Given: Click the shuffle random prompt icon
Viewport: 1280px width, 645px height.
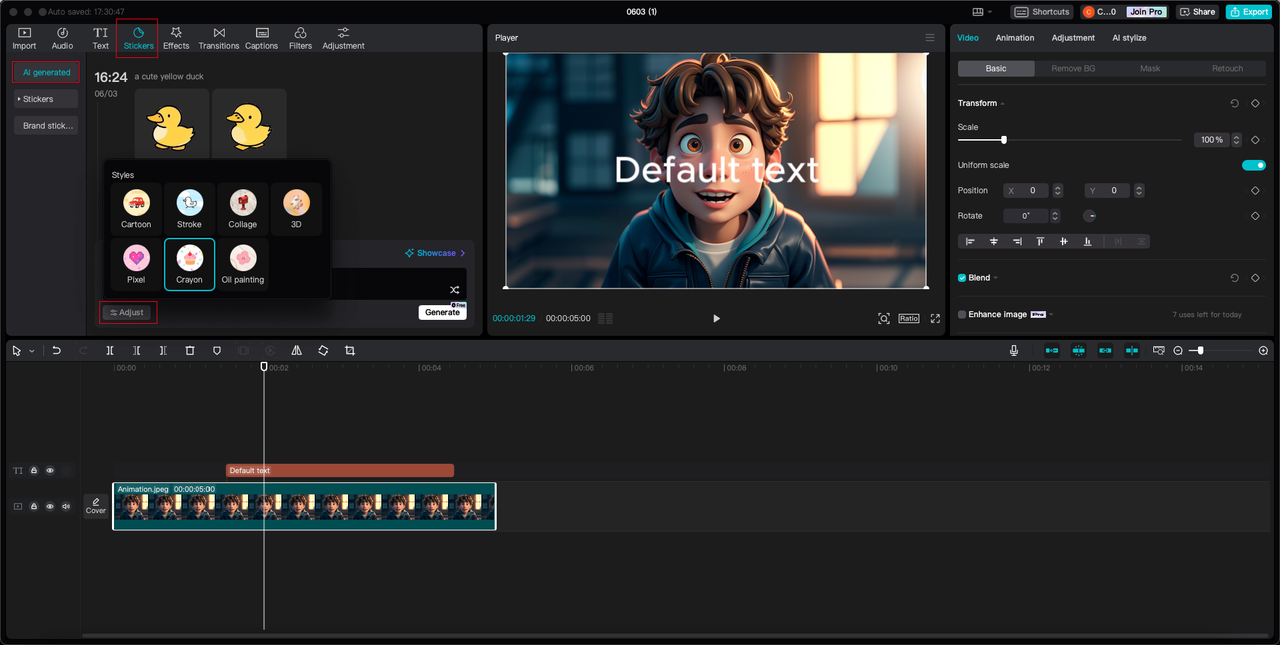Looking at the screenshot, I should click(x=454, y=290).
